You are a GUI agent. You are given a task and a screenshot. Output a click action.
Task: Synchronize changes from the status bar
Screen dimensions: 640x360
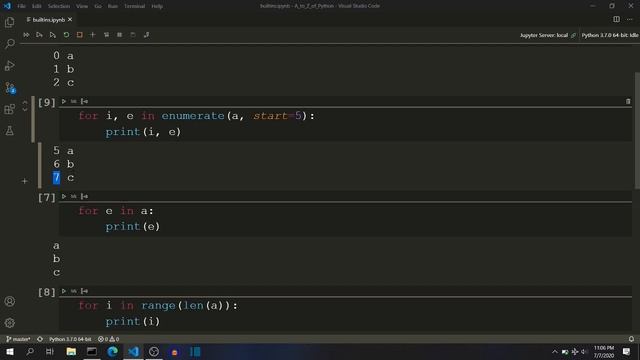coord(40,339)
